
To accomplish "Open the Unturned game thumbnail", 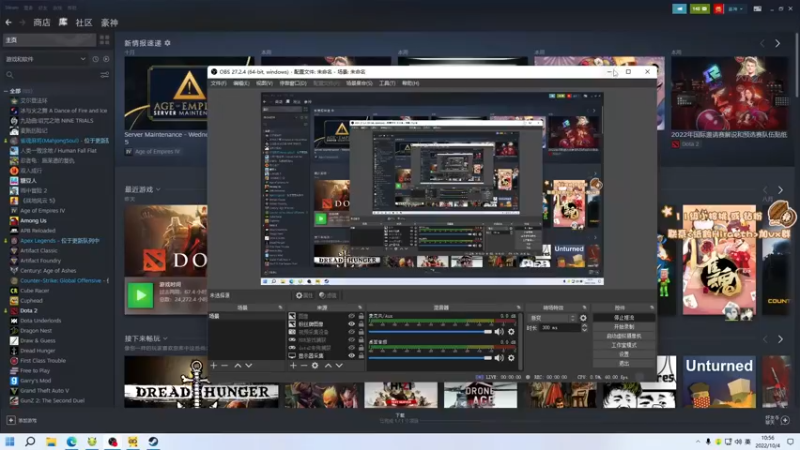I will click(719, 382).
